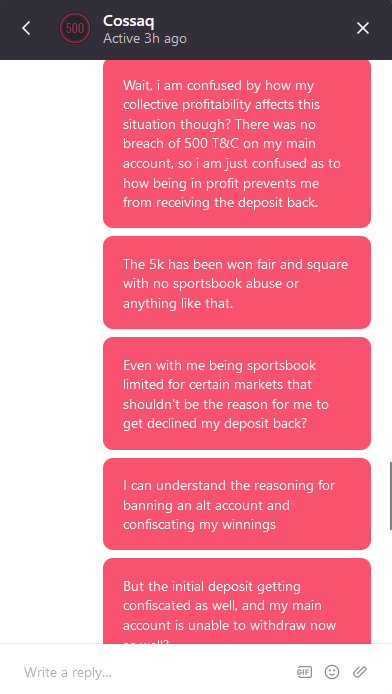Click the Cossaq contact name
The height and width of the screenshot is (694, 392).
pos(128,21)
